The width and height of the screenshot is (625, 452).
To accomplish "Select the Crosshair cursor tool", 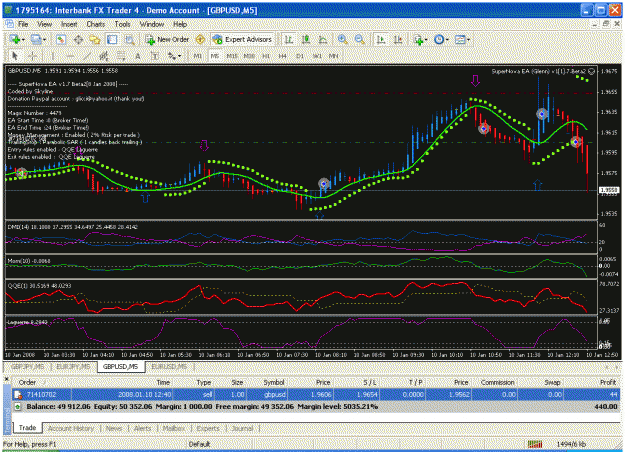I will point(33,56).
